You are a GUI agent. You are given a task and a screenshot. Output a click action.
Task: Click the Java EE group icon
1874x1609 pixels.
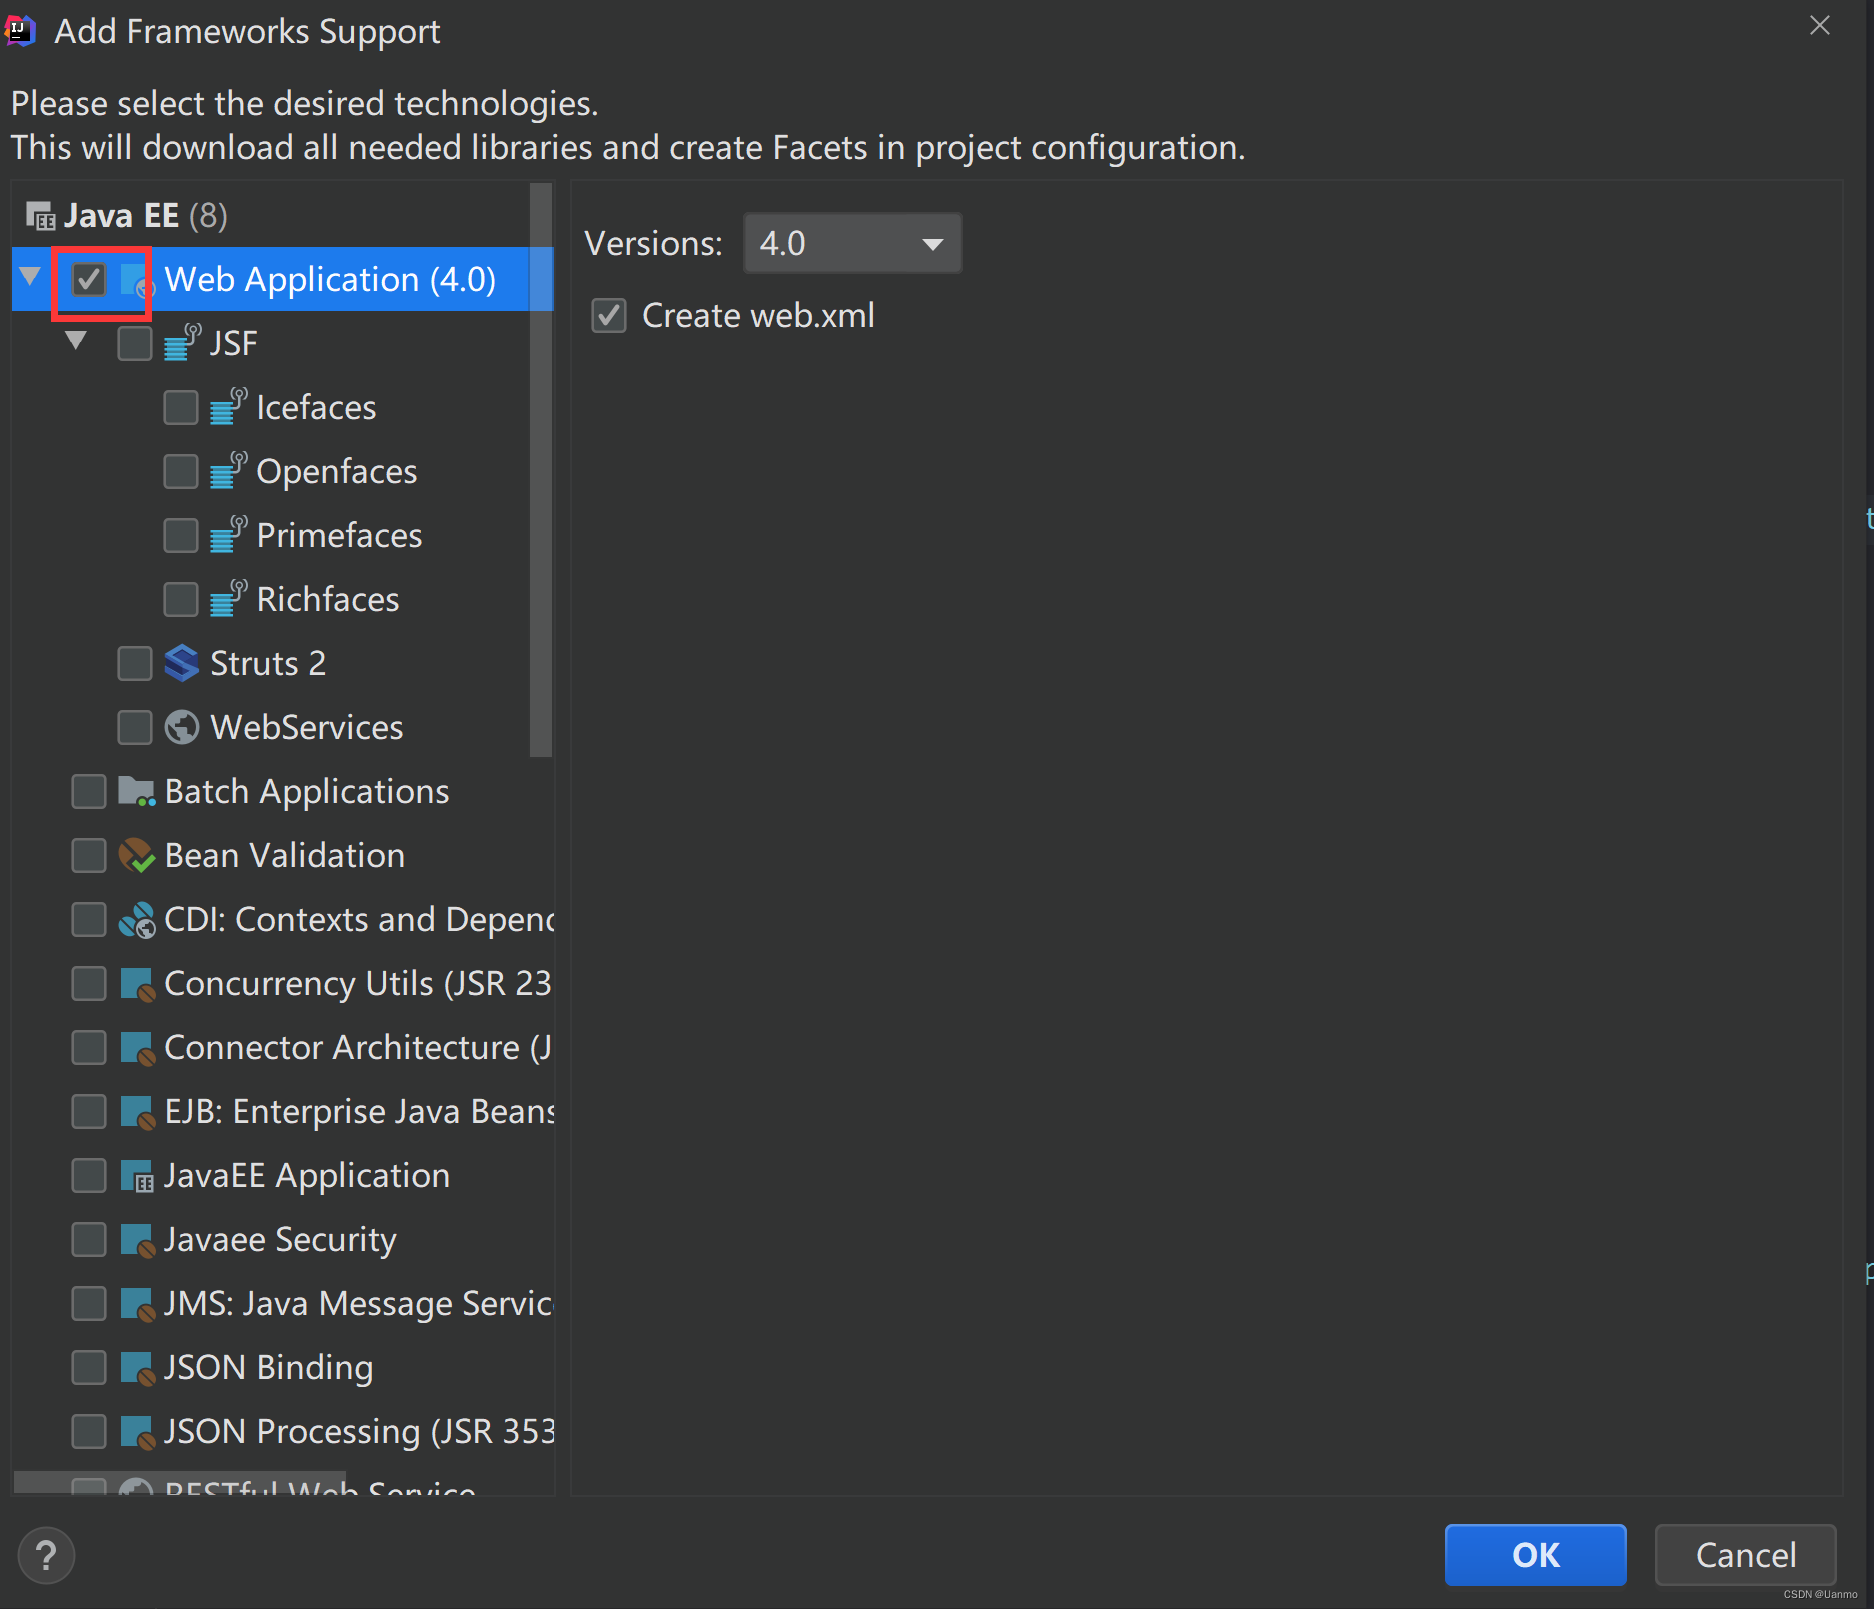click(x=40, y=216)
